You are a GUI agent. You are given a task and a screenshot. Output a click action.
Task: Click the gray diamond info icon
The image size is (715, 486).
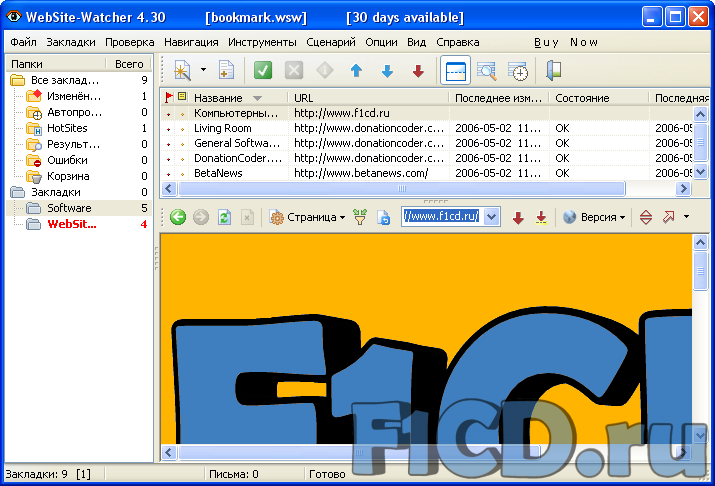[x=325, y=71]
